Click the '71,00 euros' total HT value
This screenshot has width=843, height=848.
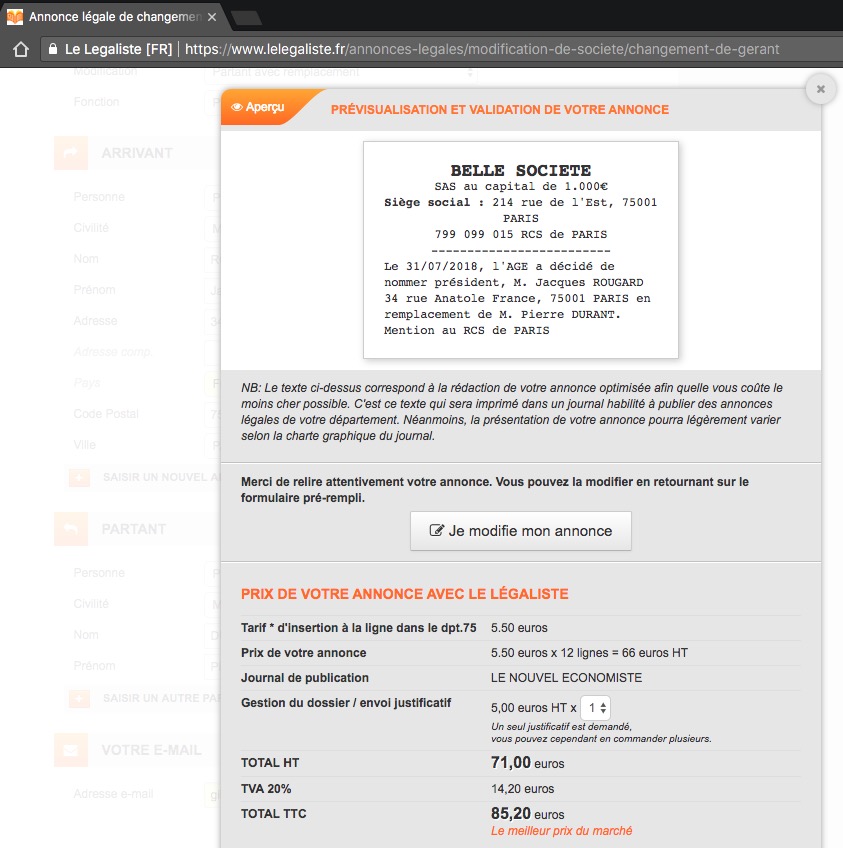[527, 763]
